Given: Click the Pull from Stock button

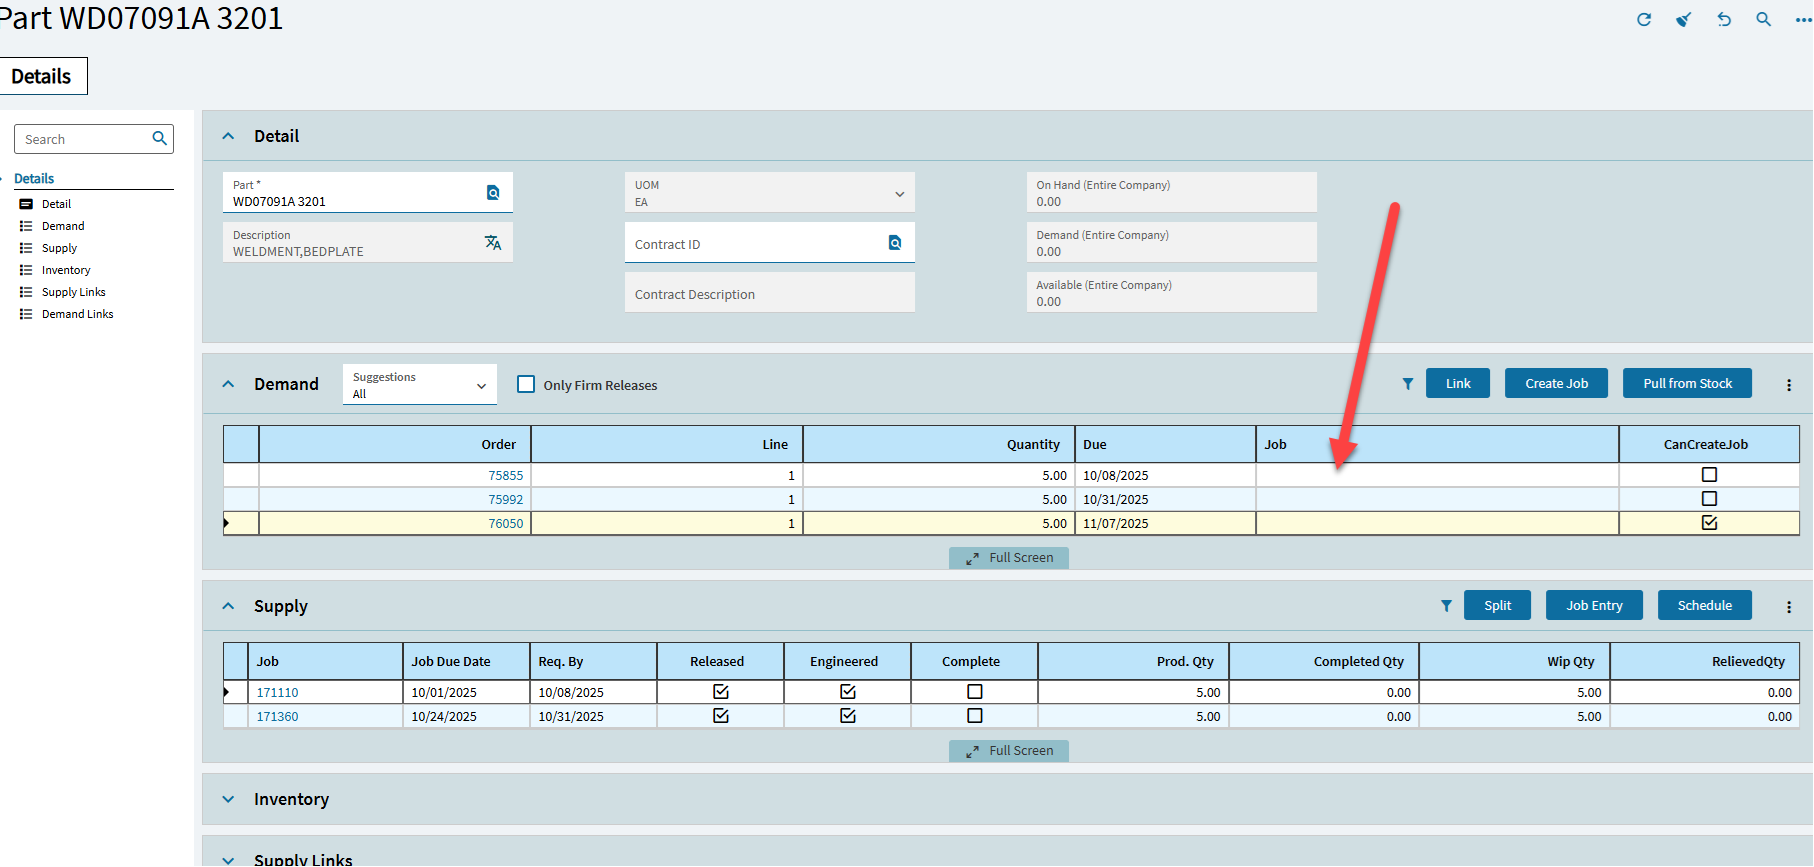Looking at the screenshot, I should point(1687,384).
